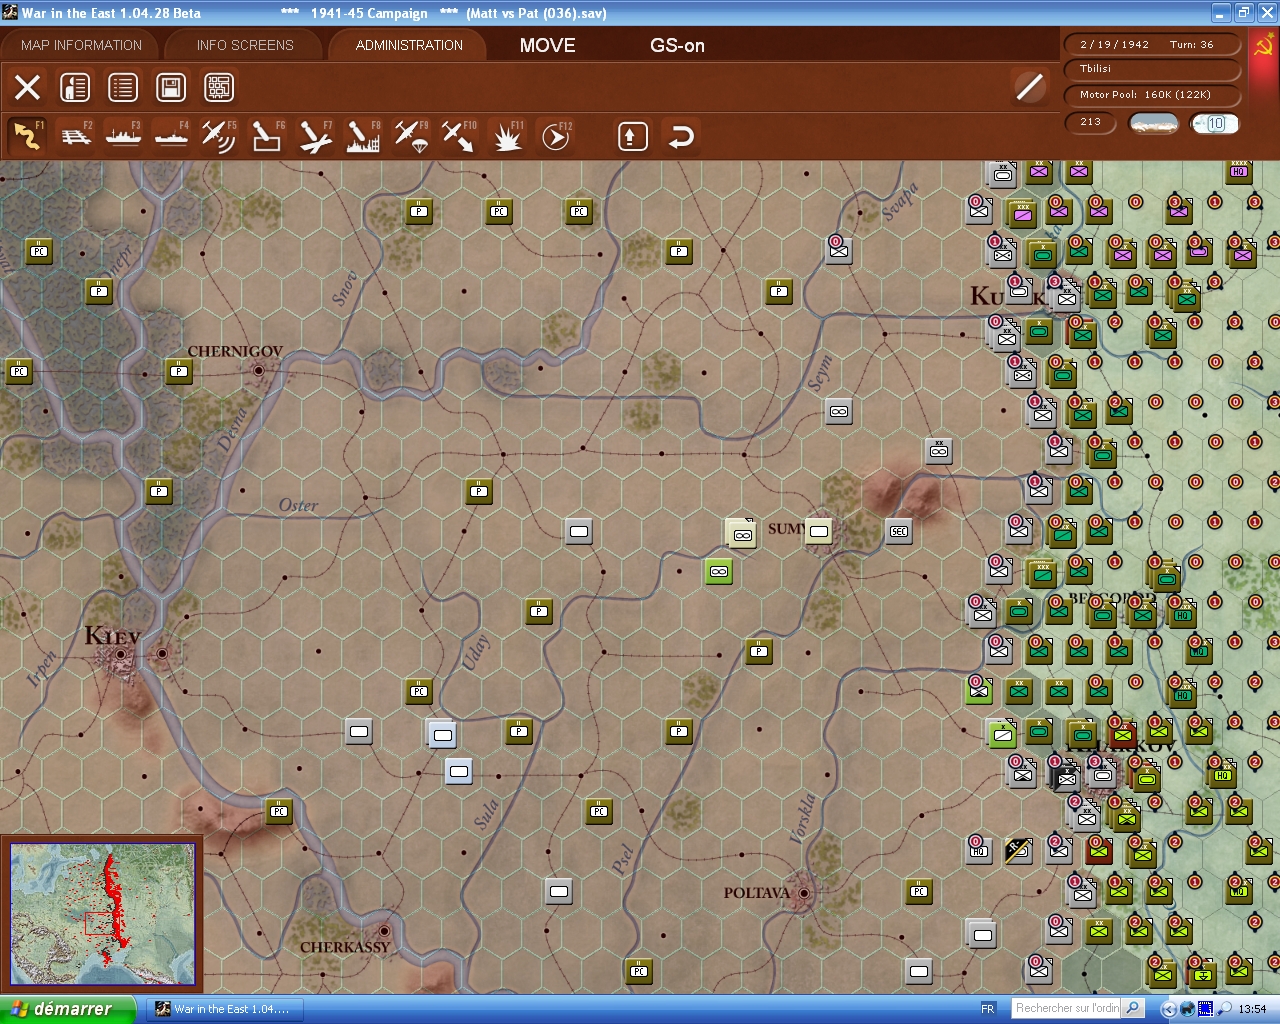This screenshot has height=1024, width=1280.
Task: Select the F4 amphibious ship icon
Action: (171, 136)
